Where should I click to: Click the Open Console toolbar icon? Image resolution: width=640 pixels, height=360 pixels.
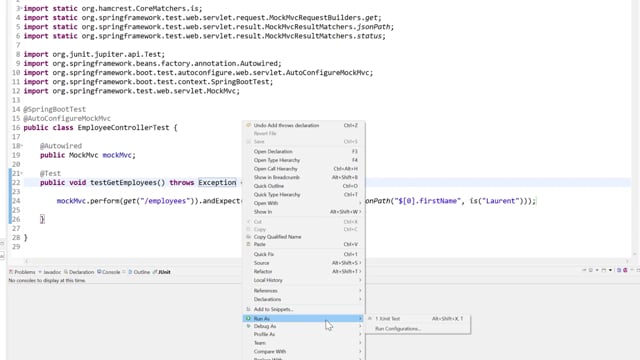point(604,270)
